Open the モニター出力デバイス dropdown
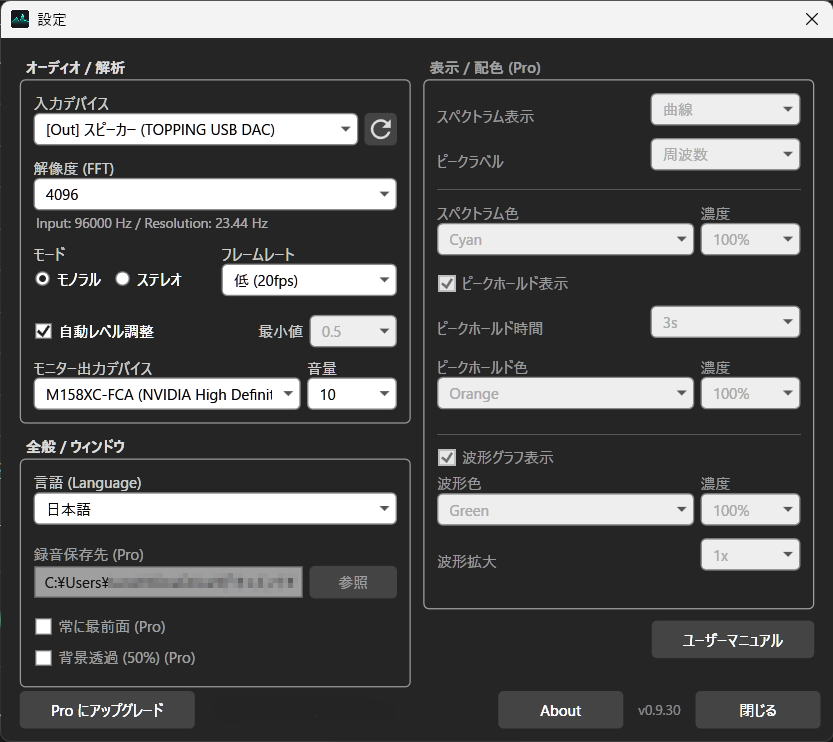The width and height of the screenshot is (833, 742). 167,394
